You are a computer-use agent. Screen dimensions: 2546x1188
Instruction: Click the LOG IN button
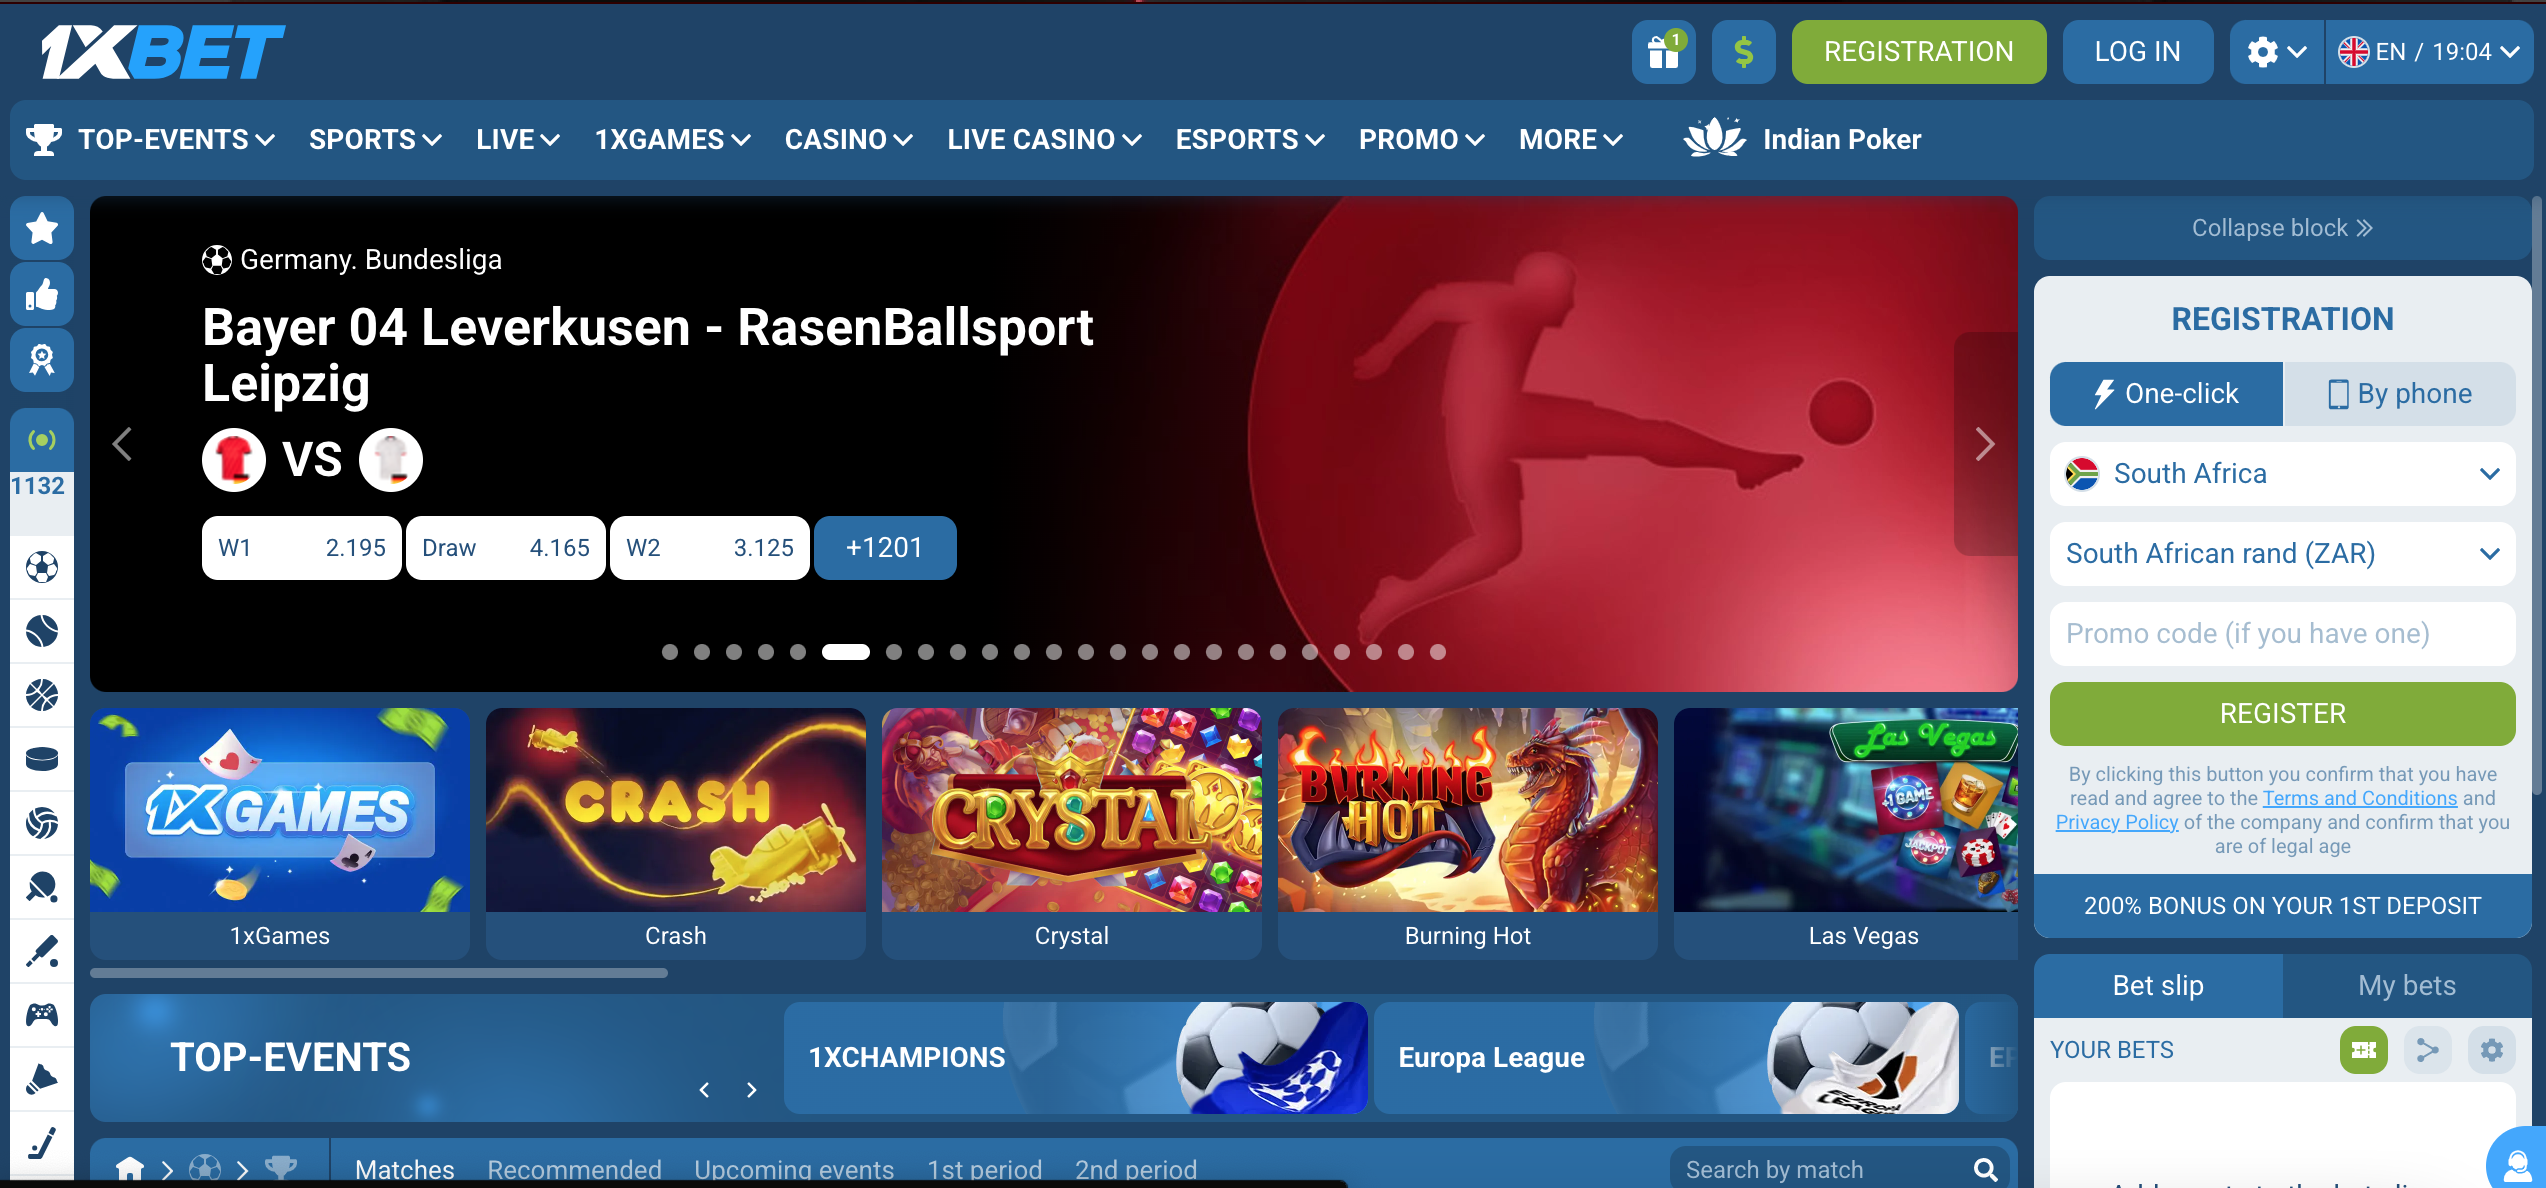point(2138,52)
